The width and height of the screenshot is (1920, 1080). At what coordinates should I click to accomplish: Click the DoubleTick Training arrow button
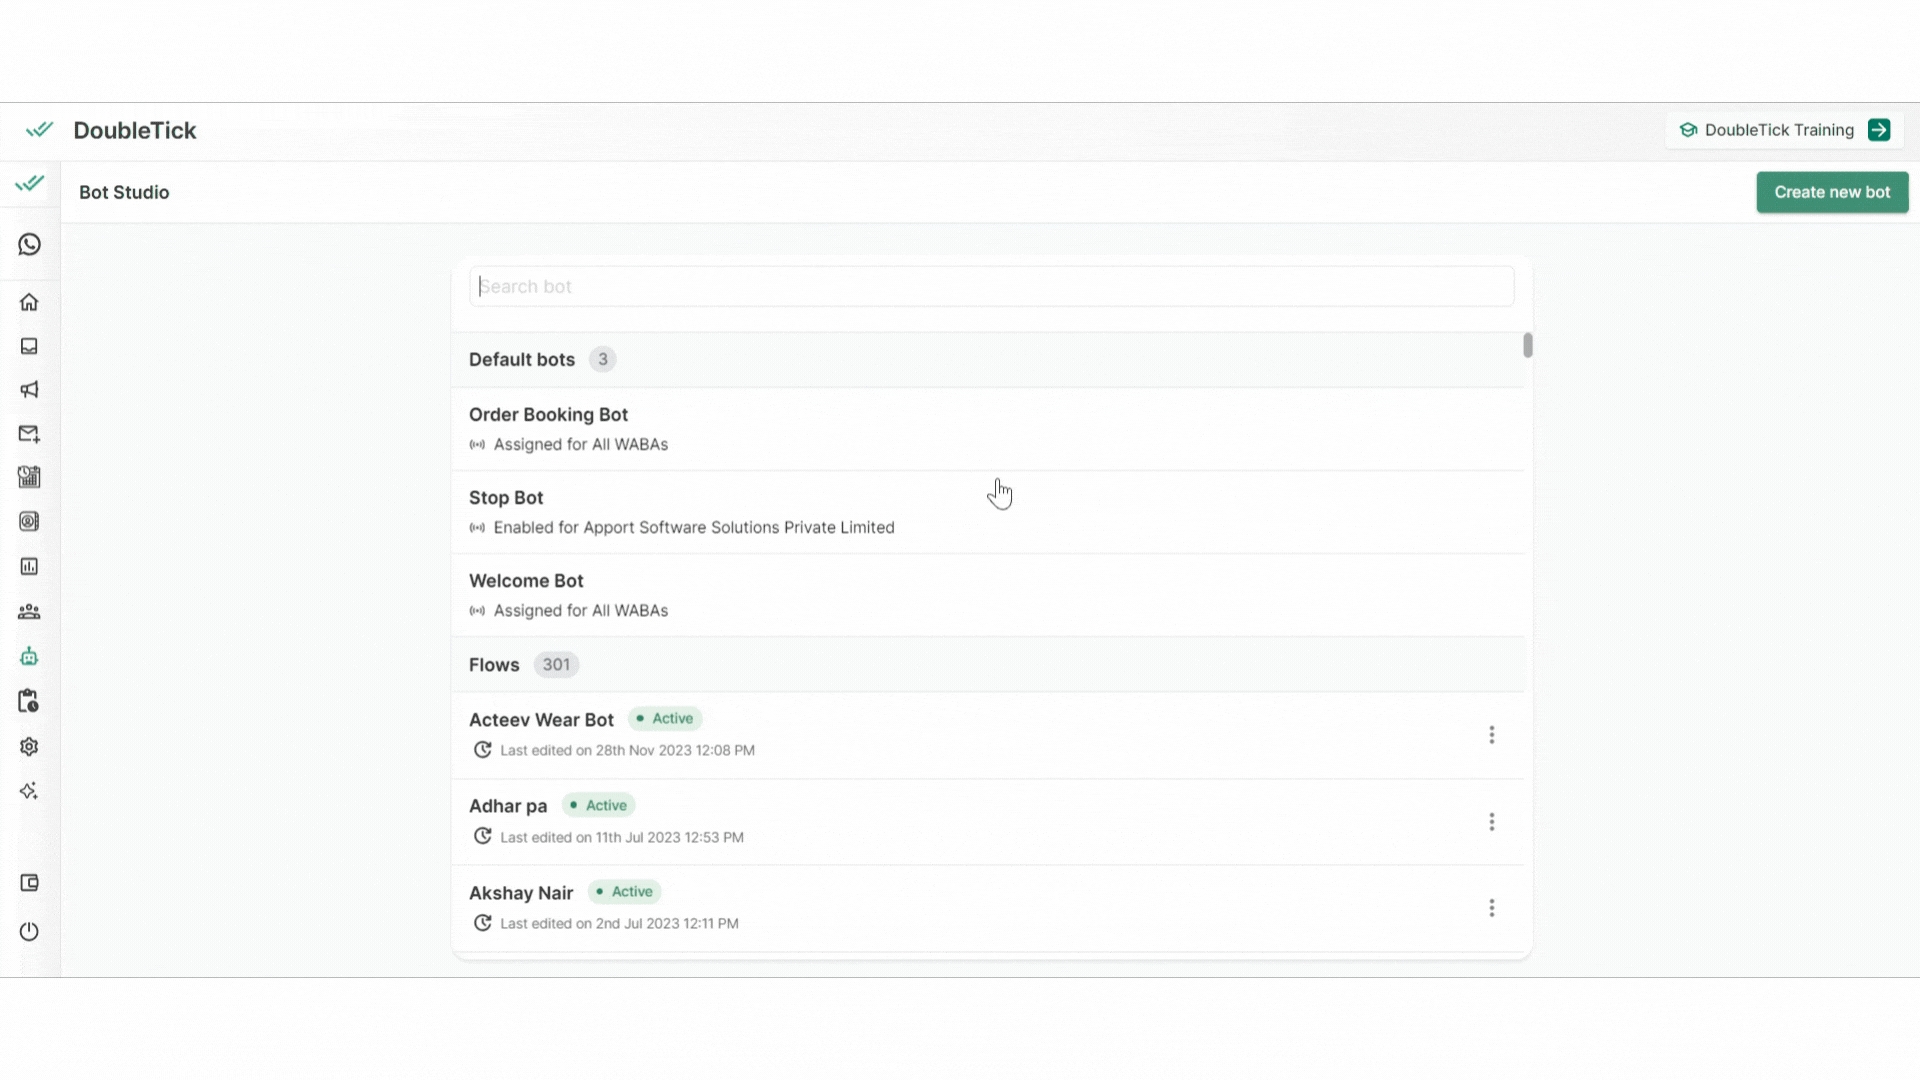(1879, 130)
